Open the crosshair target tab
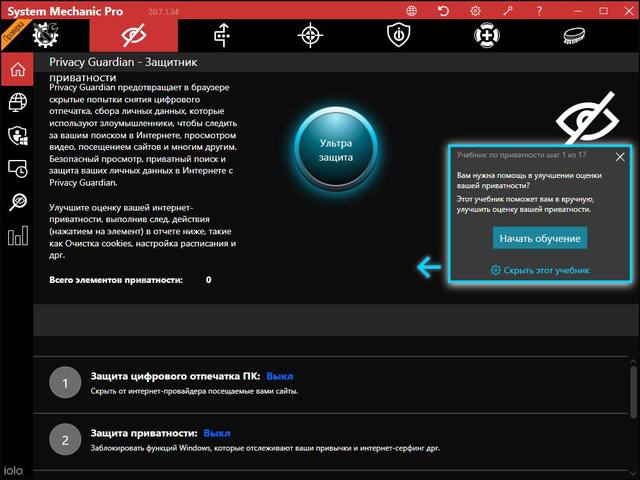The image size is (640, 480). (311, 35)
